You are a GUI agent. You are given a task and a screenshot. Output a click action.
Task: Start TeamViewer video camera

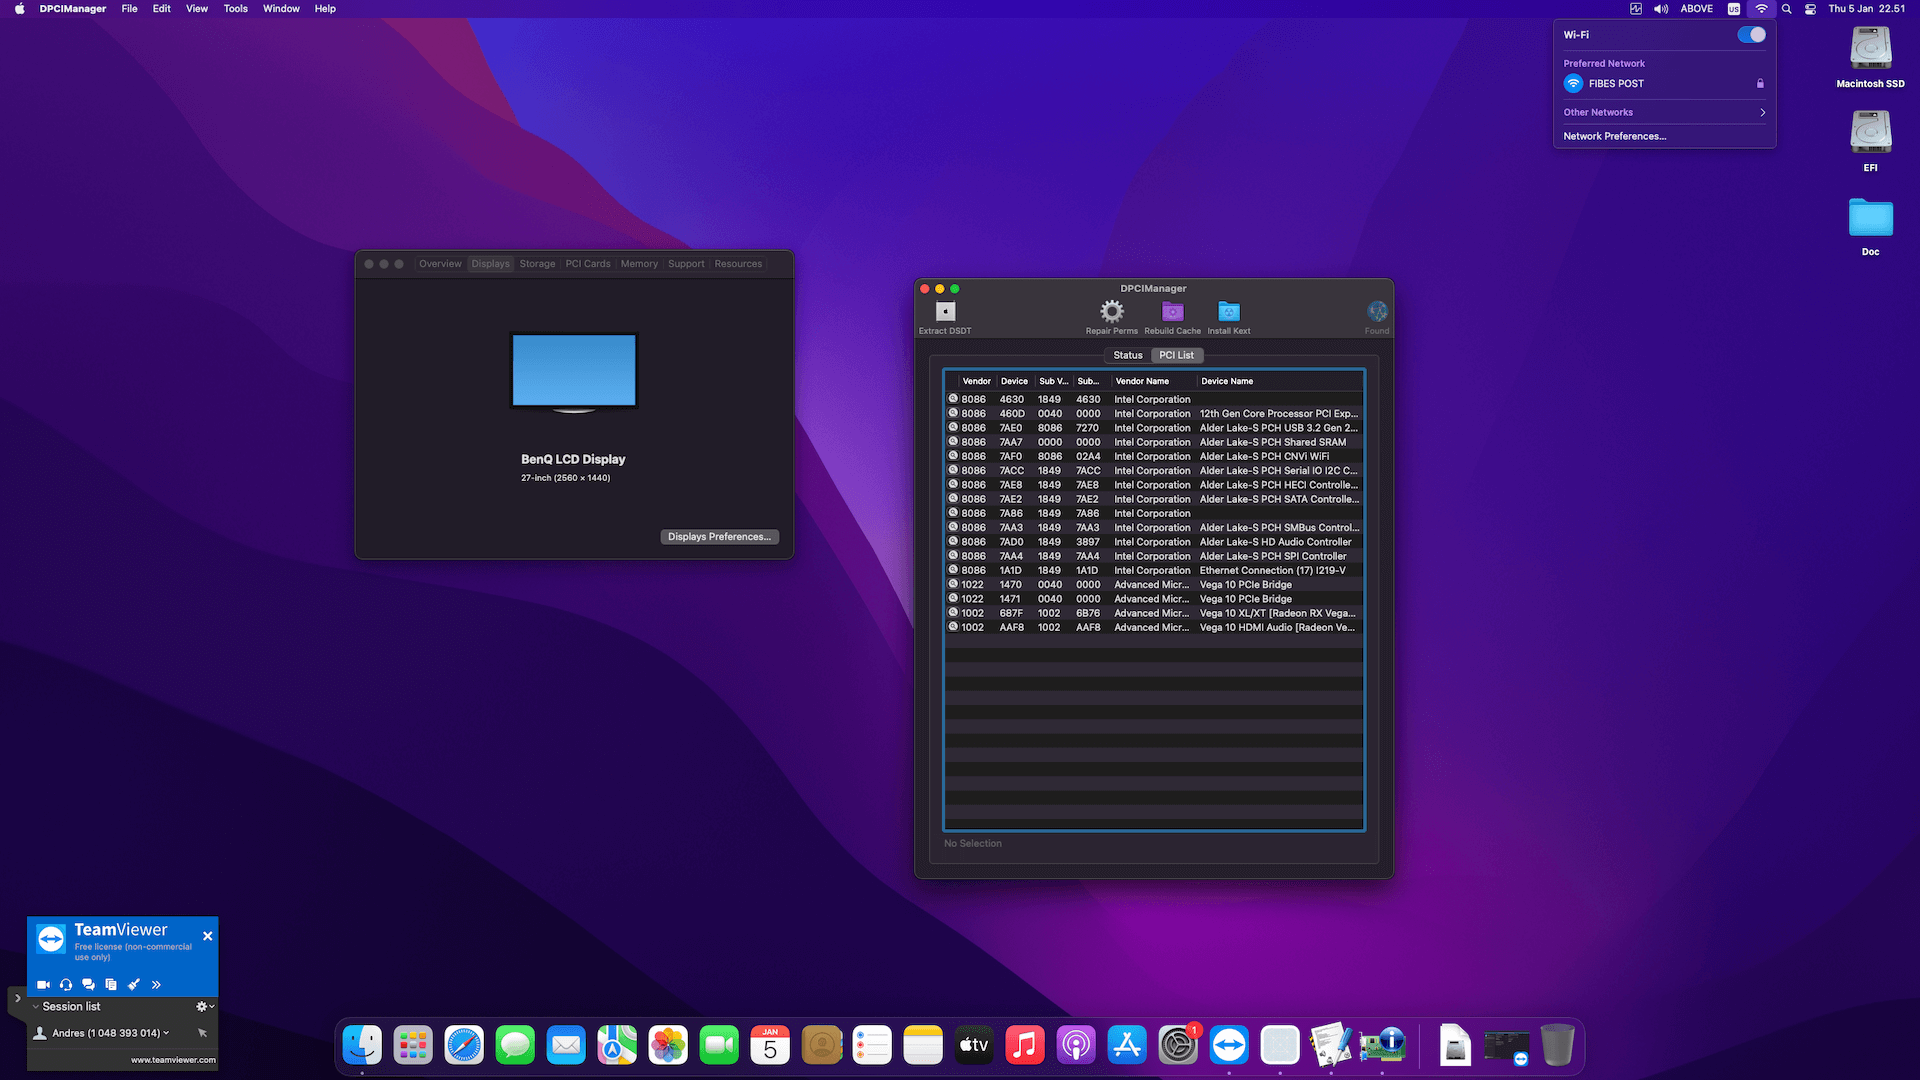(x=43, y=985)
